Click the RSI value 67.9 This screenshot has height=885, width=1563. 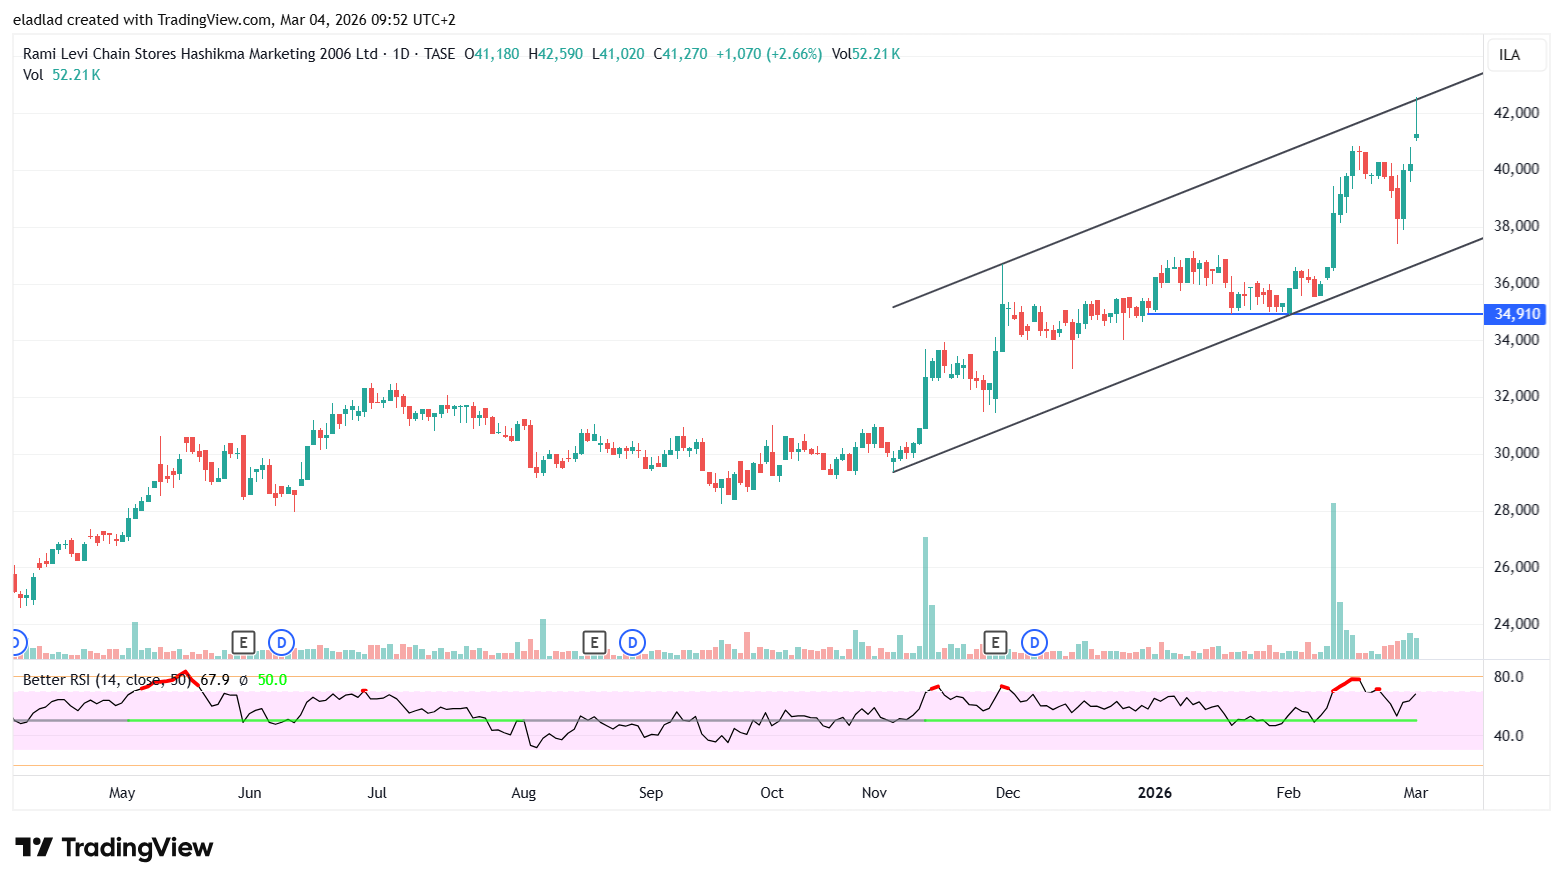pos(215,680)
